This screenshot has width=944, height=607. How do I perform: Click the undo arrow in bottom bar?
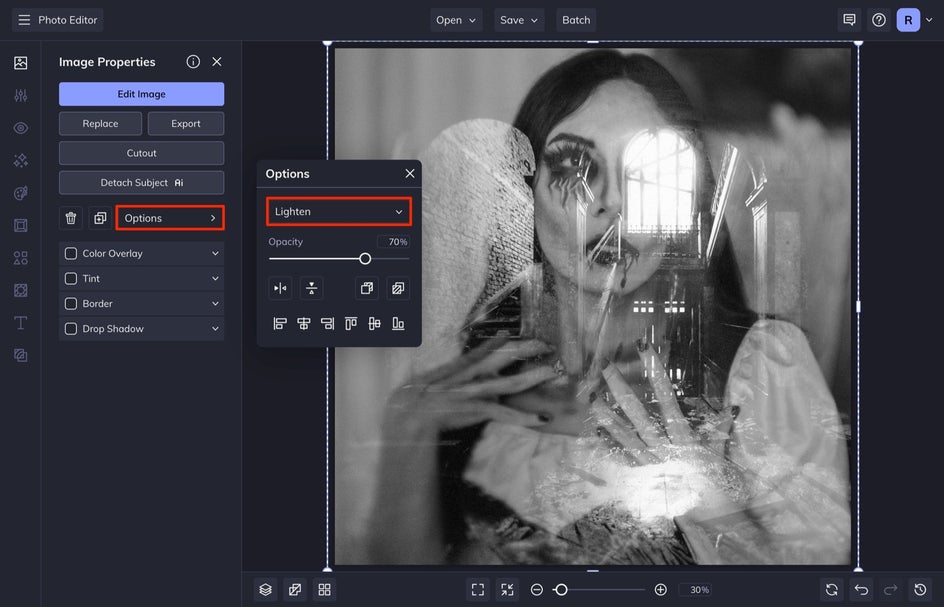click(x=861, y=590)
